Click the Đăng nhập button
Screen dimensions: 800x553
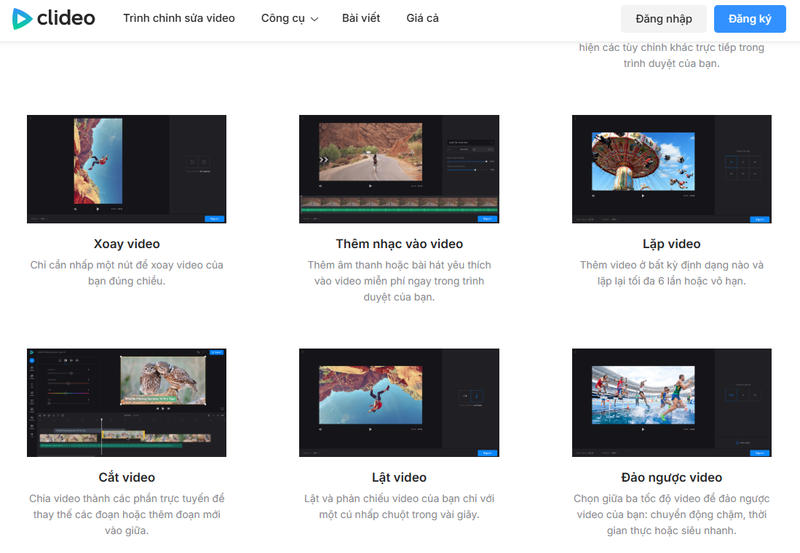663,19
